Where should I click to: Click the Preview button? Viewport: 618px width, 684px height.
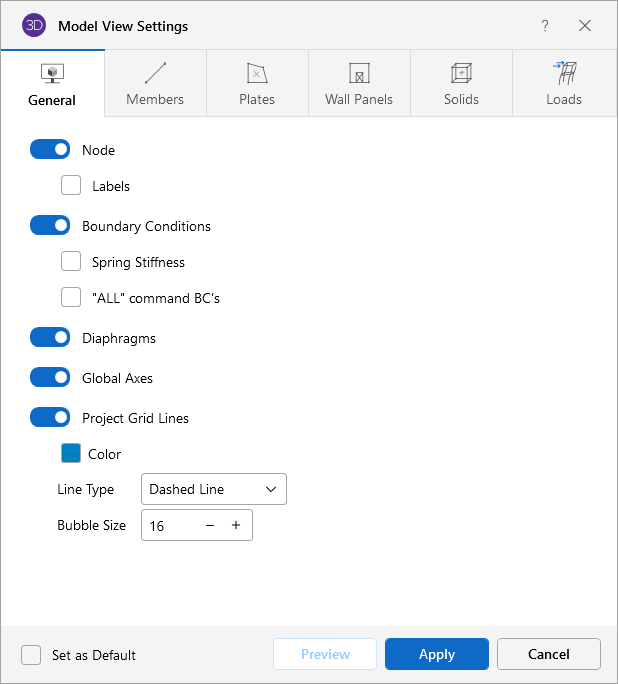325,654
